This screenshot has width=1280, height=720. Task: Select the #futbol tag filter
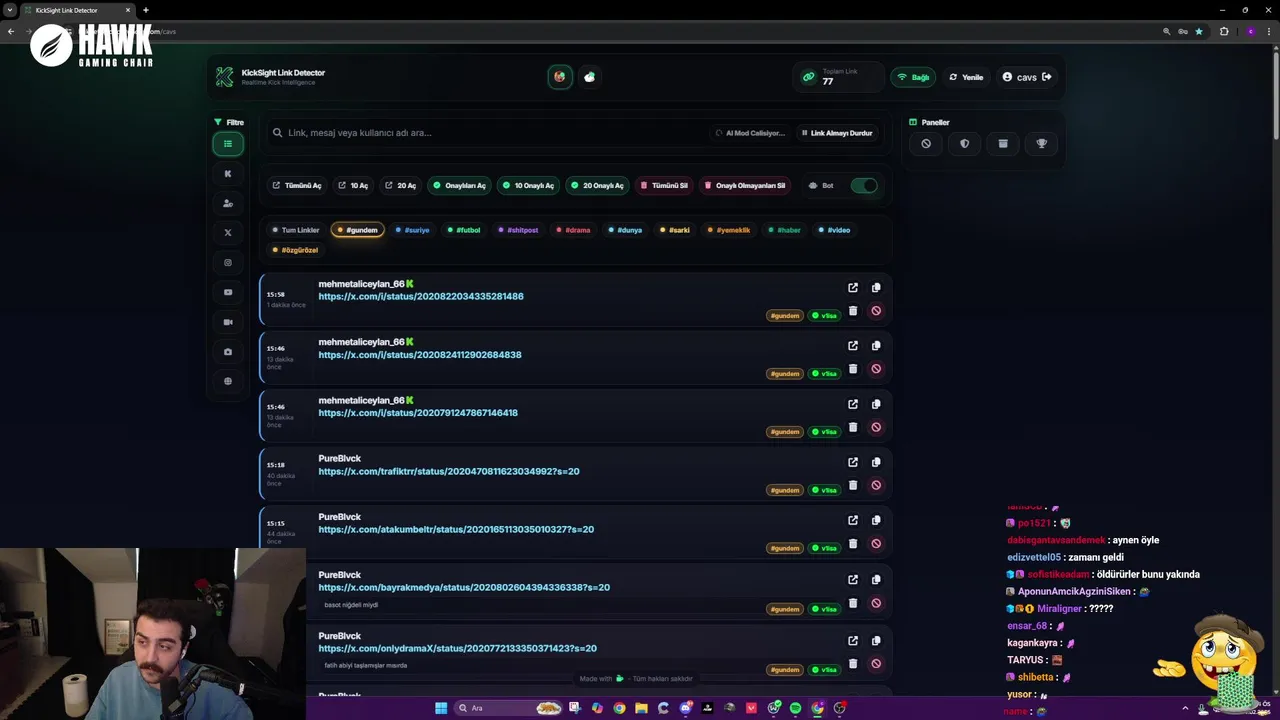464,230
